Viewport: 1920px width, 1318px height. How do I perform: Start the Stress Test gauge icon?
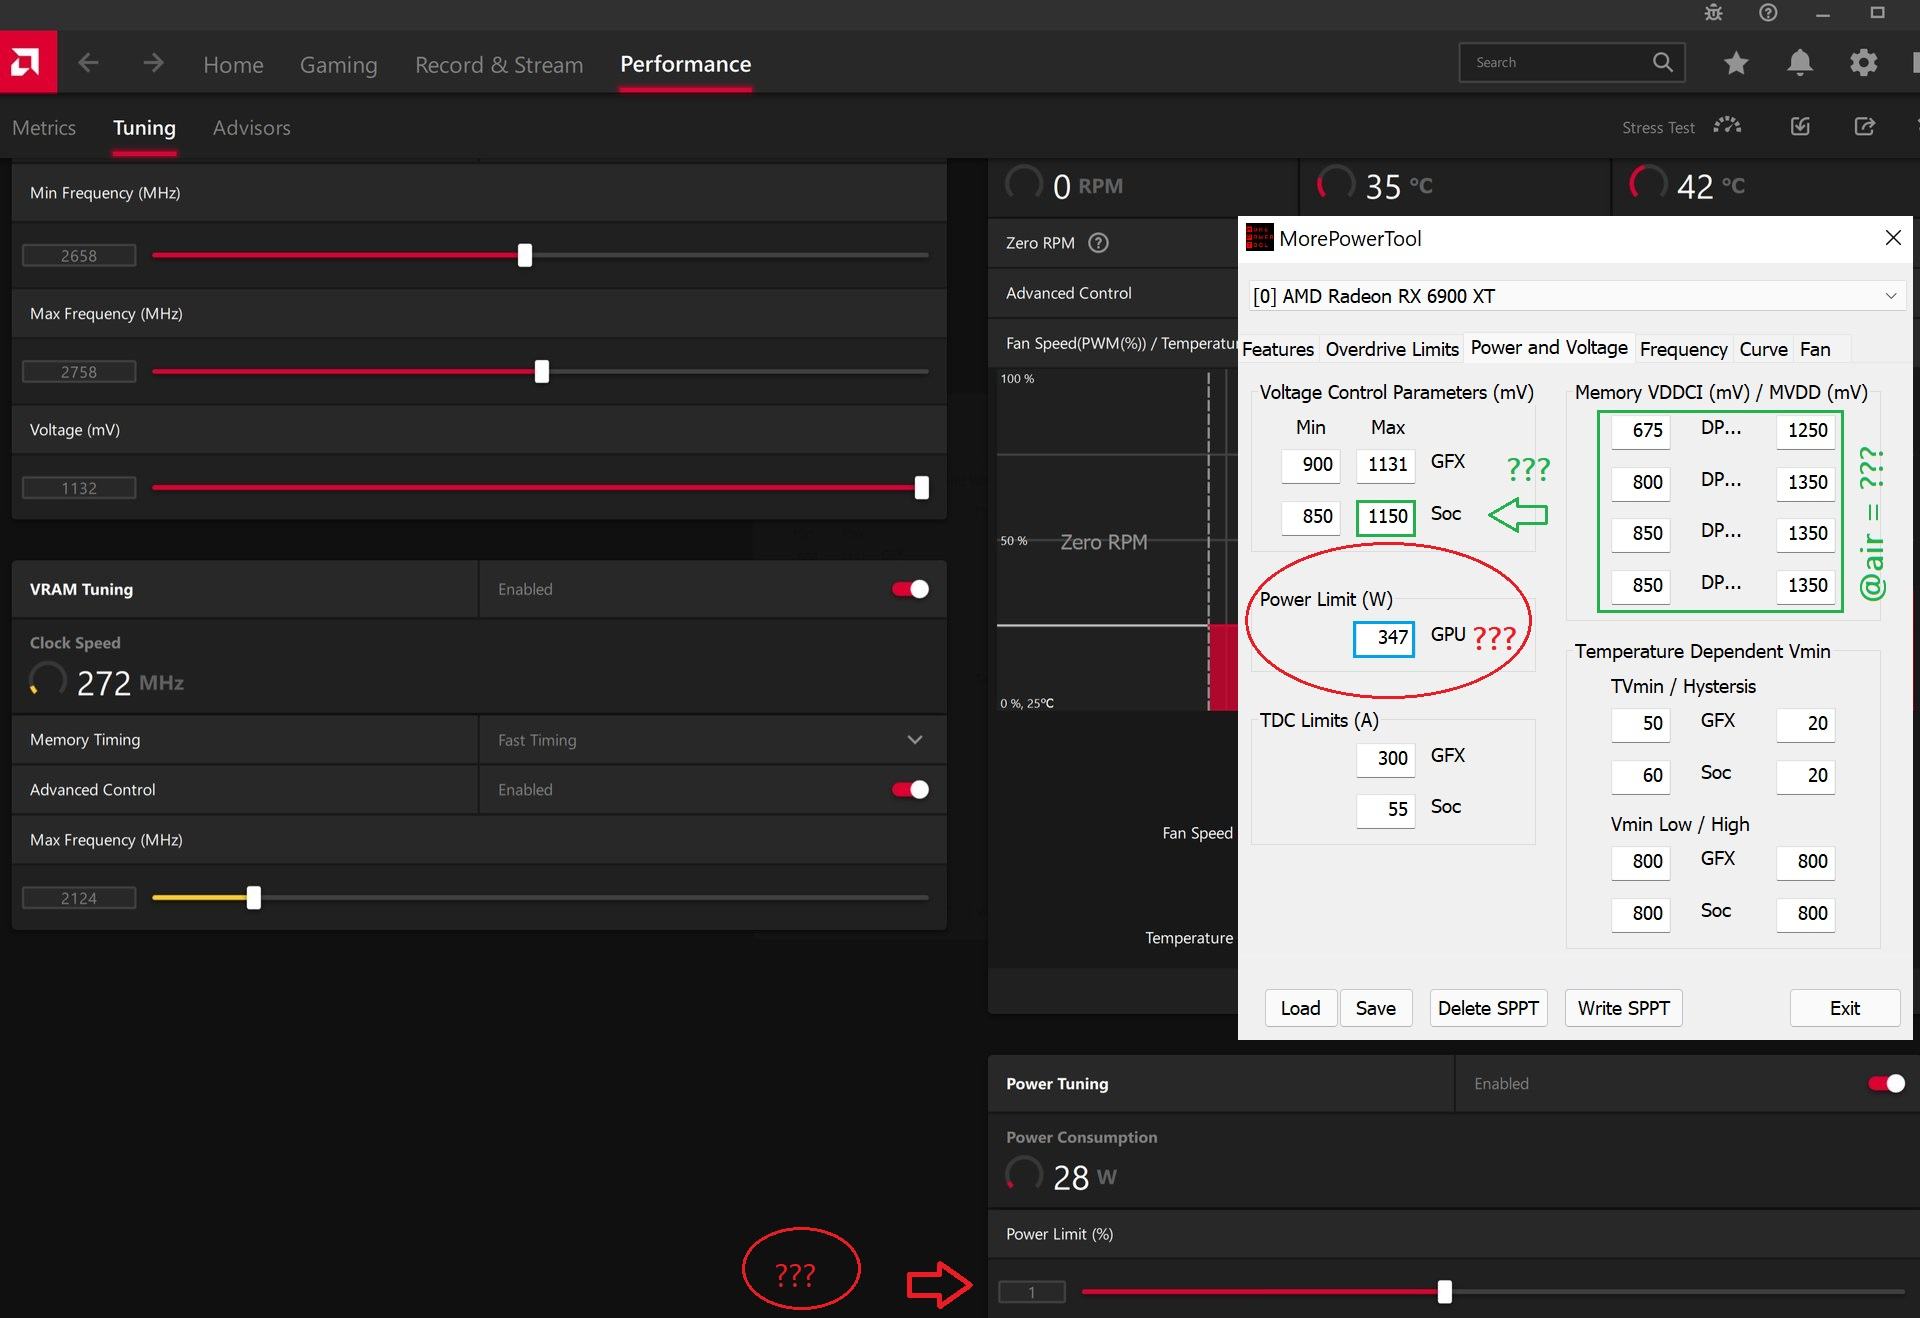(1727, 126)
